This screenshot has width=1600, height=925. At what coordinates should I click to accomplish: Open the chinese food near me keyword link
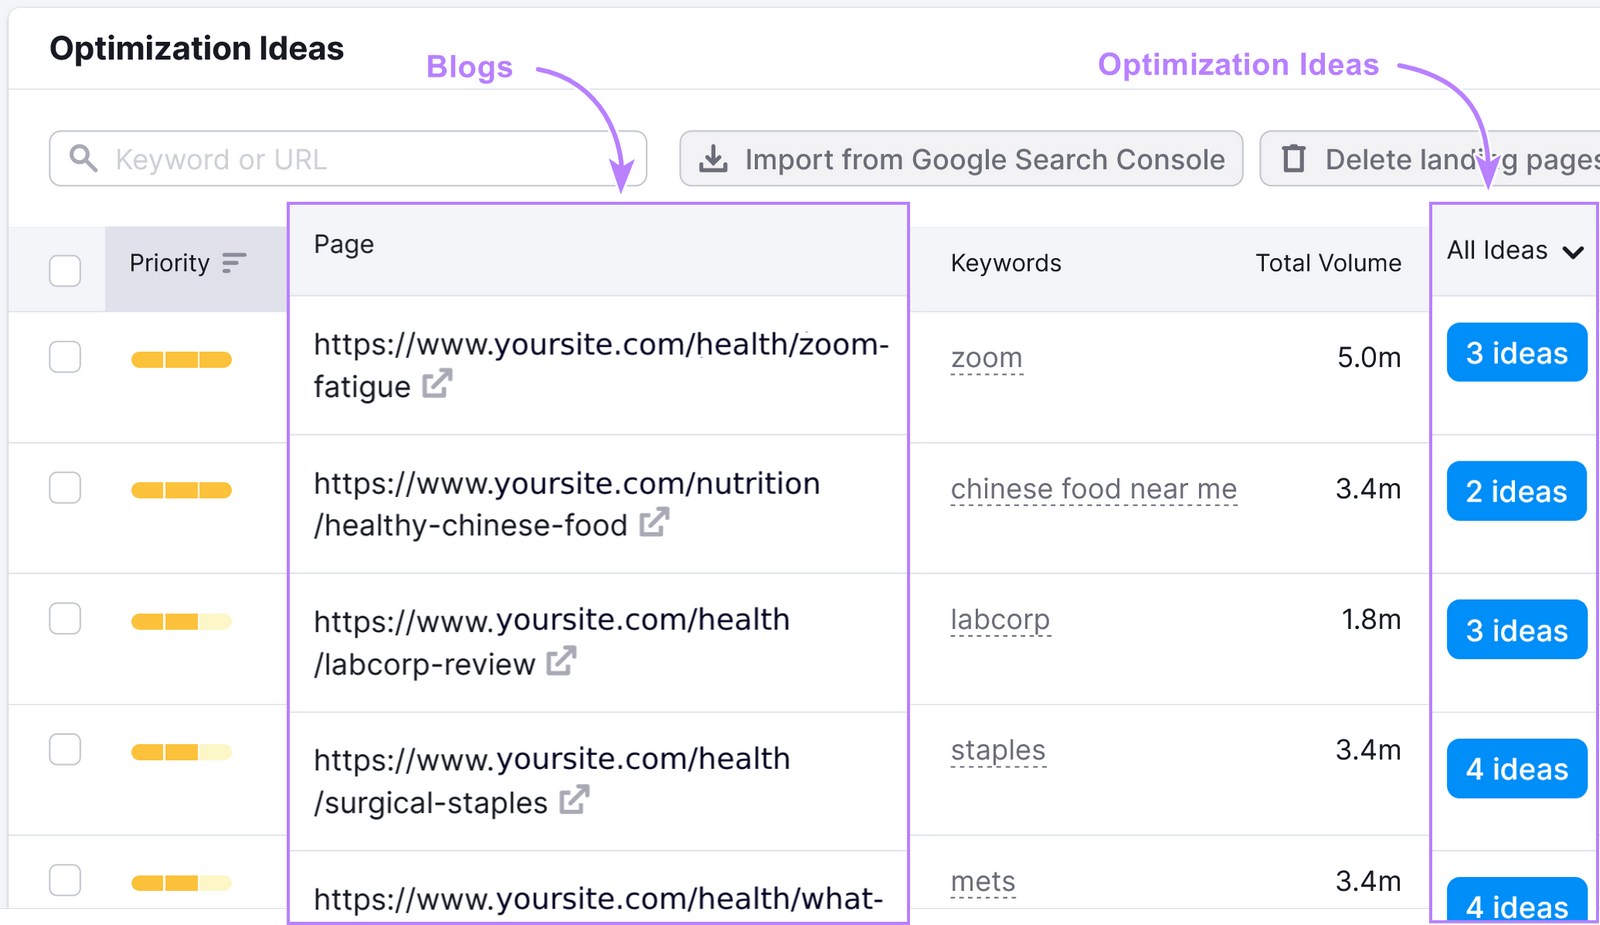click(x=1093, y=489)
